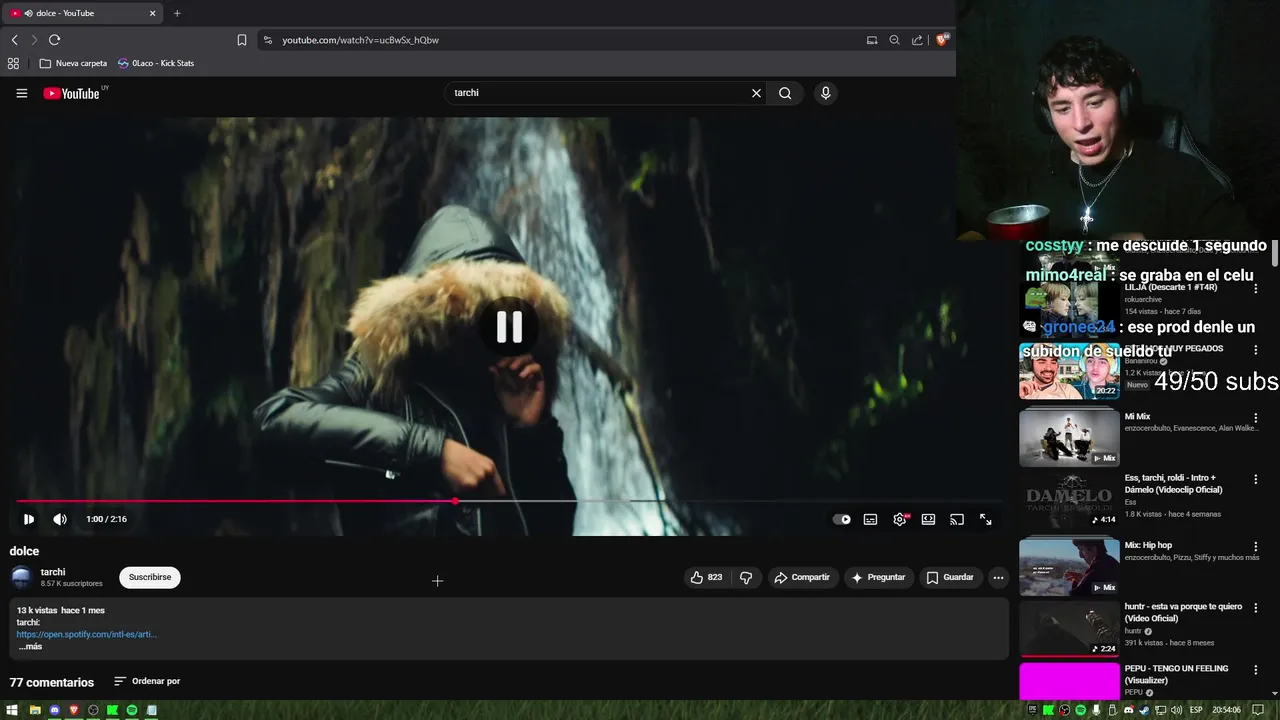Open the Brave browser taskbar icon
Screen dimensions: 1280x720
[x=74, y=710]
